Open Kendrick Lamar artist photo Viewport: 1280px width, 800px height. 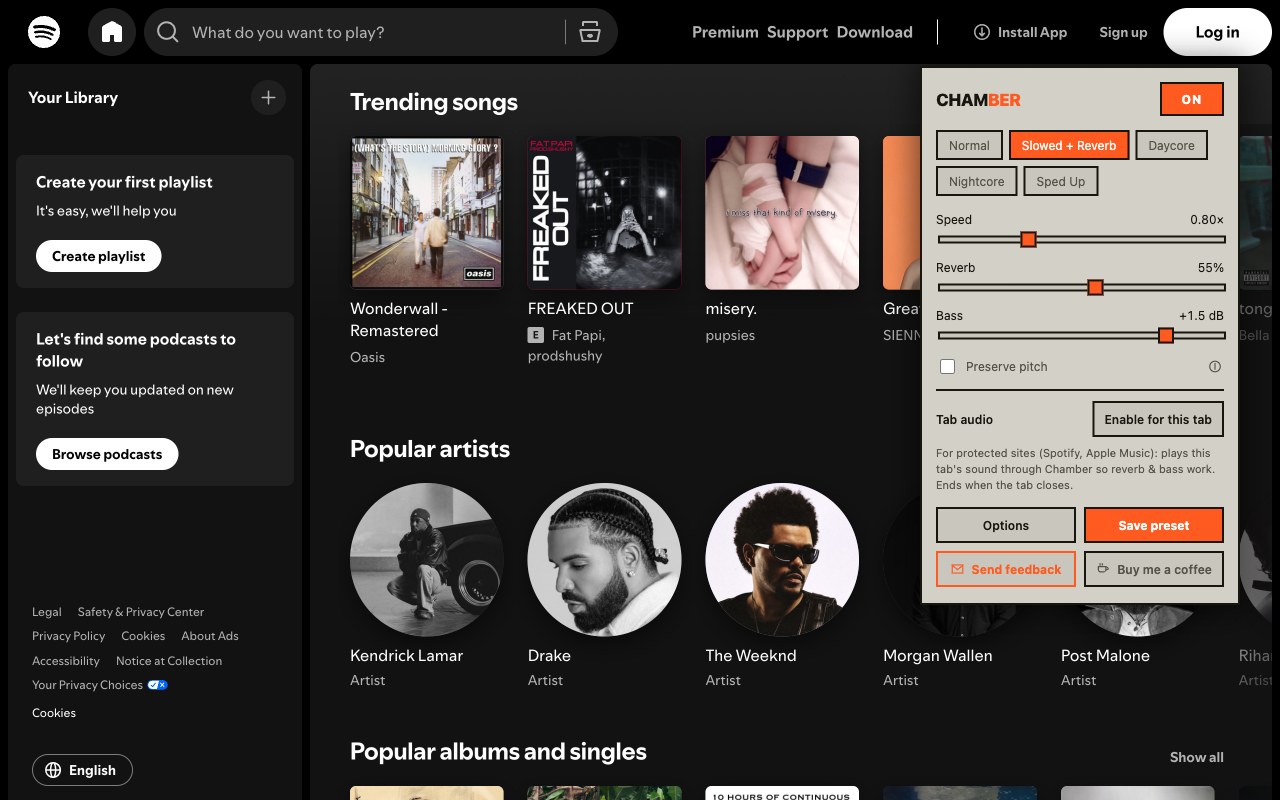427,560
